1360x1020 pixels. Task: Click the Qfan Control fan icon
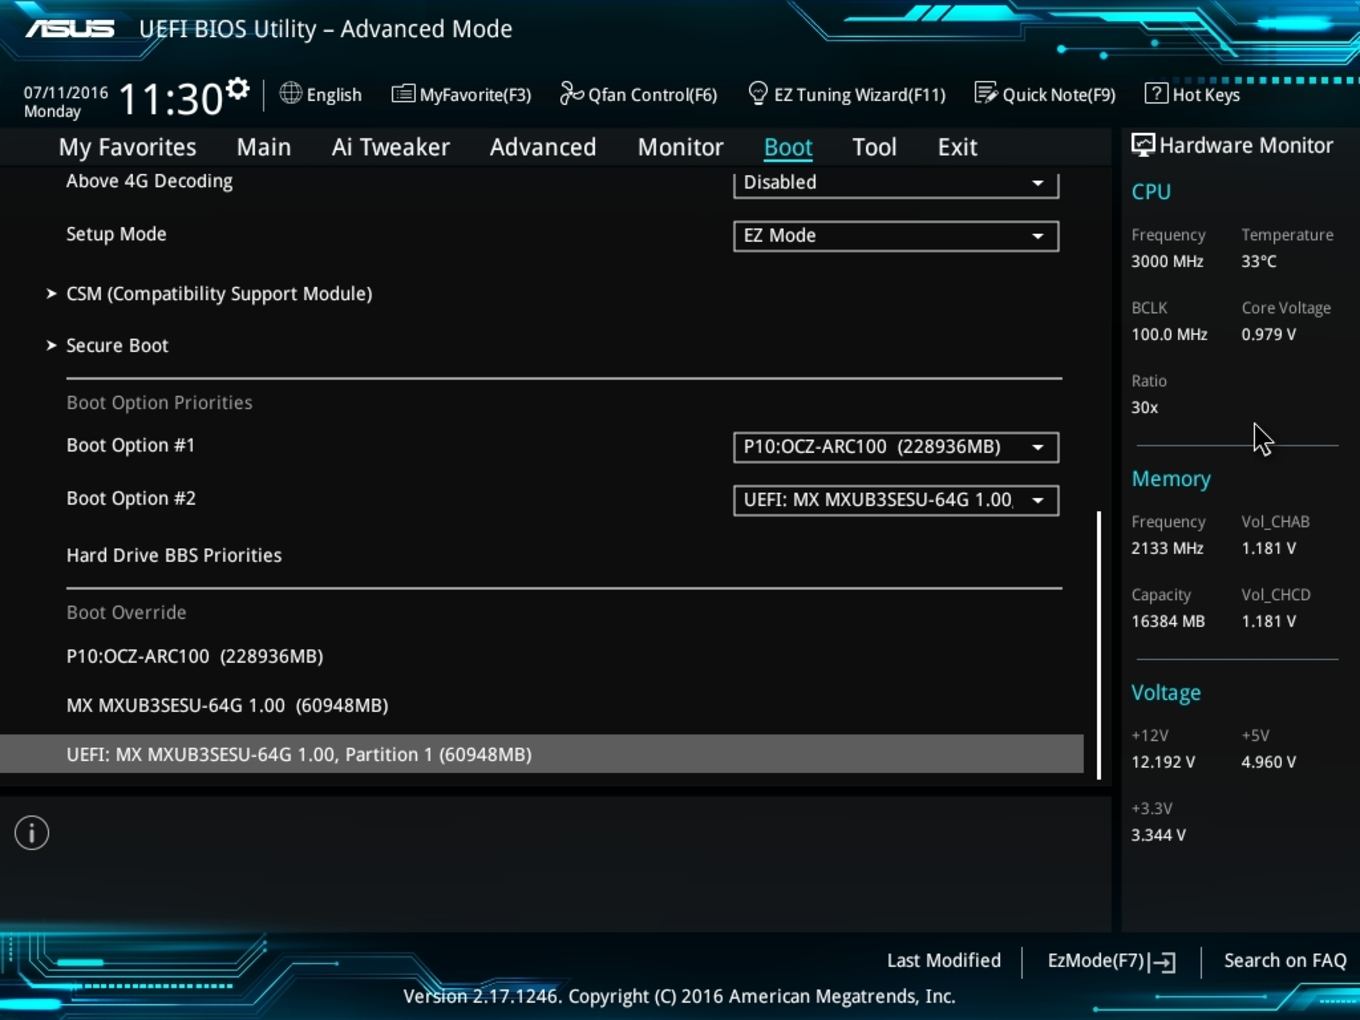click(x=571, y=93)
